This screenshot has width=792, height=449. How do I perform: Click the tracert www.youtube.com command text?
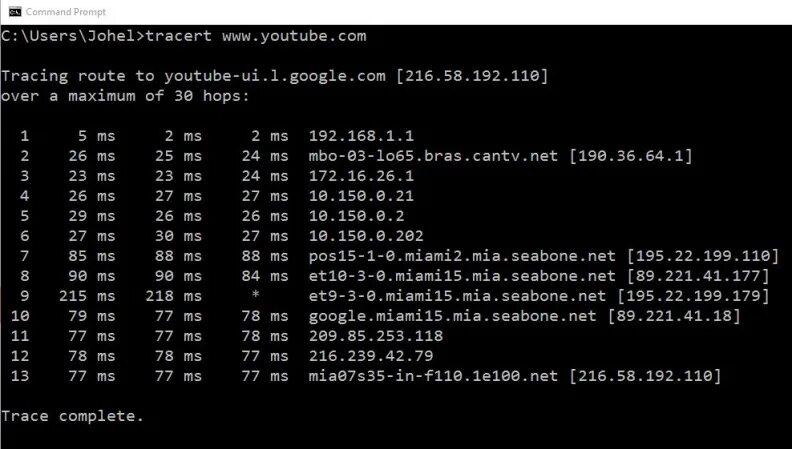pos(256,36)
